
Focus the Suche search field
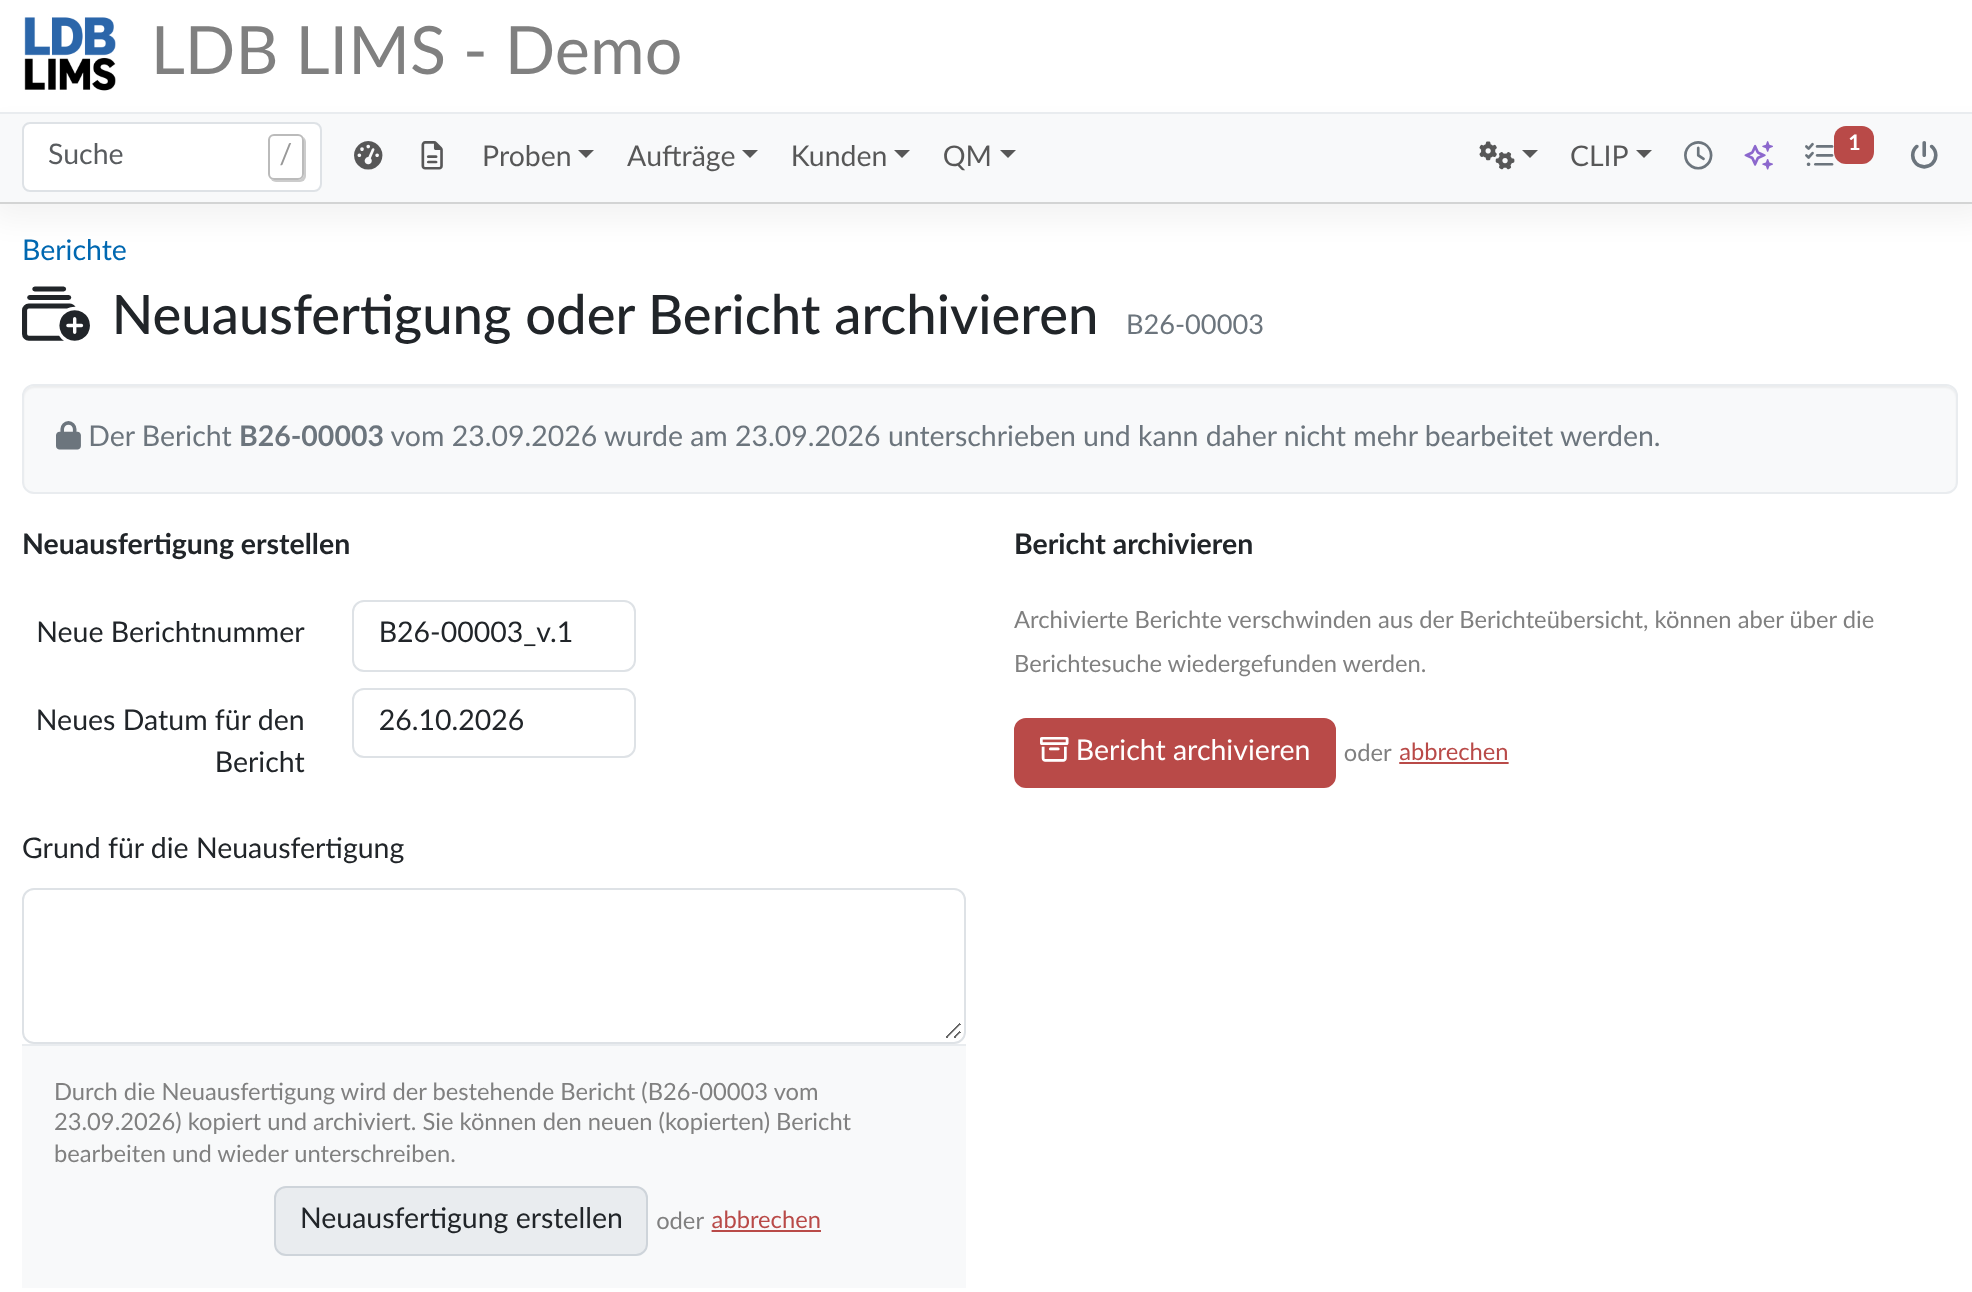172,156
